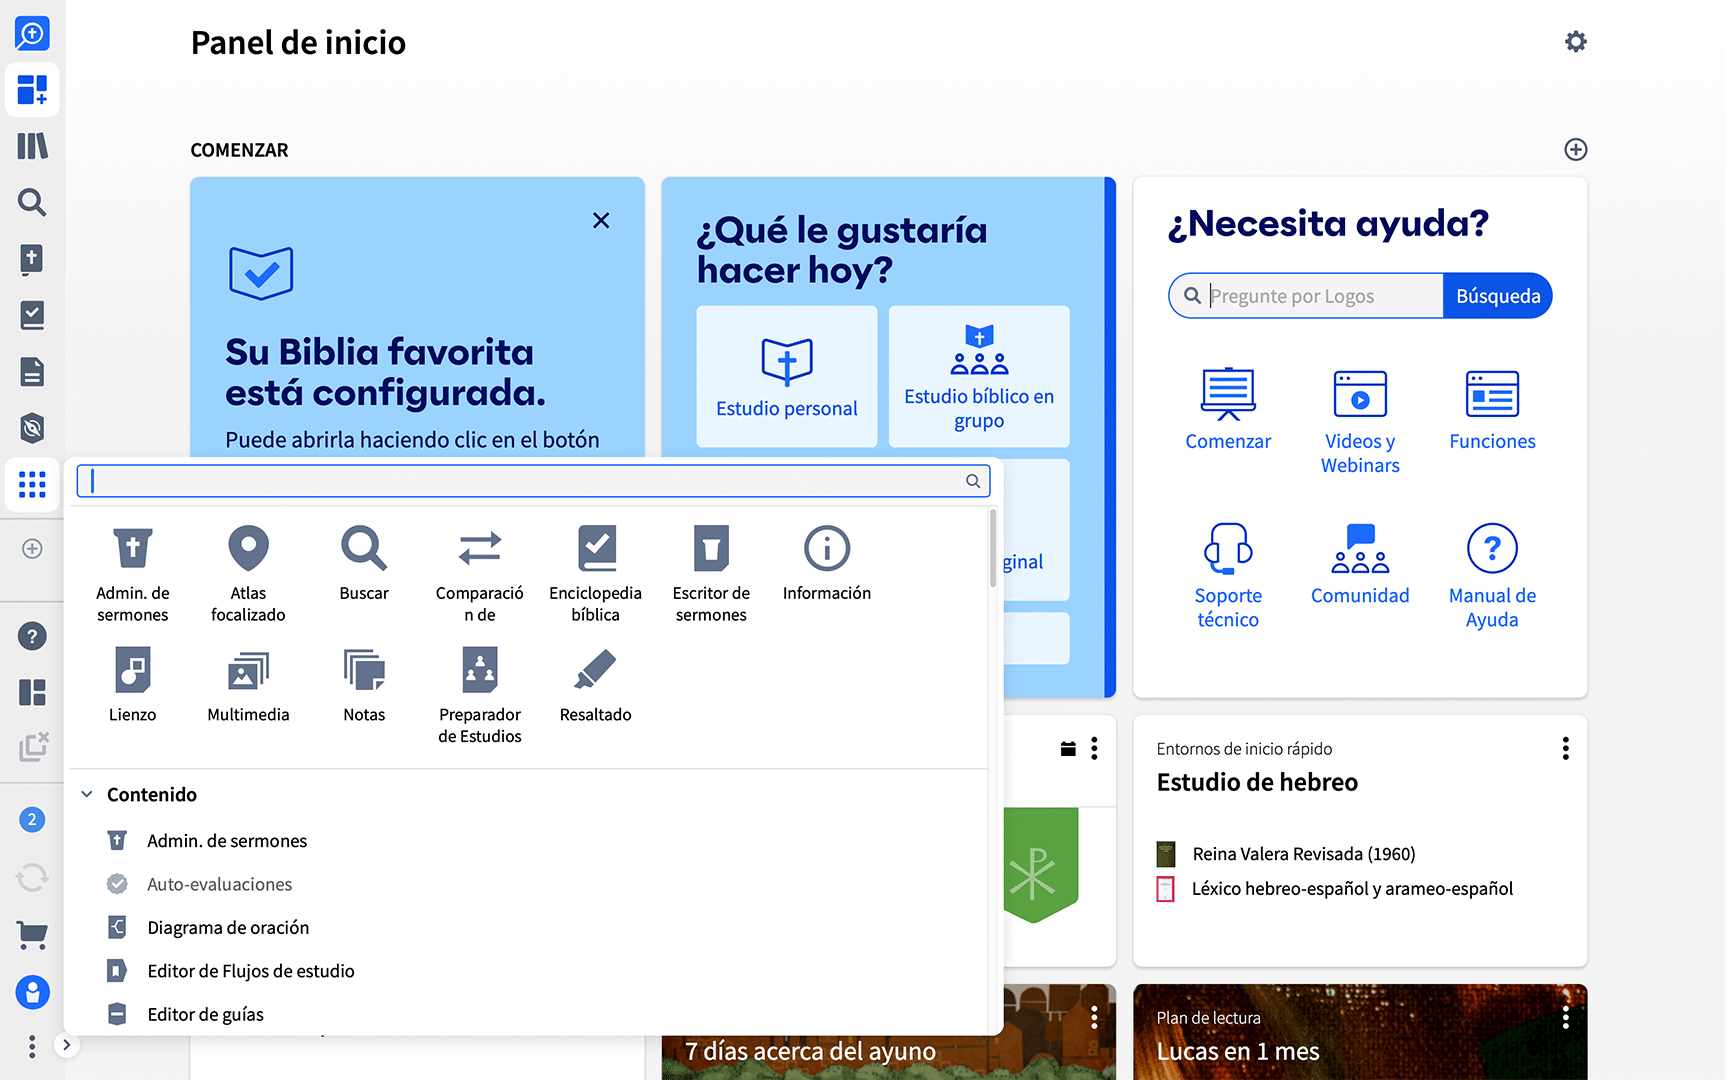
Task: Open the layouts icon in sidebar
Action: [32, 692]
